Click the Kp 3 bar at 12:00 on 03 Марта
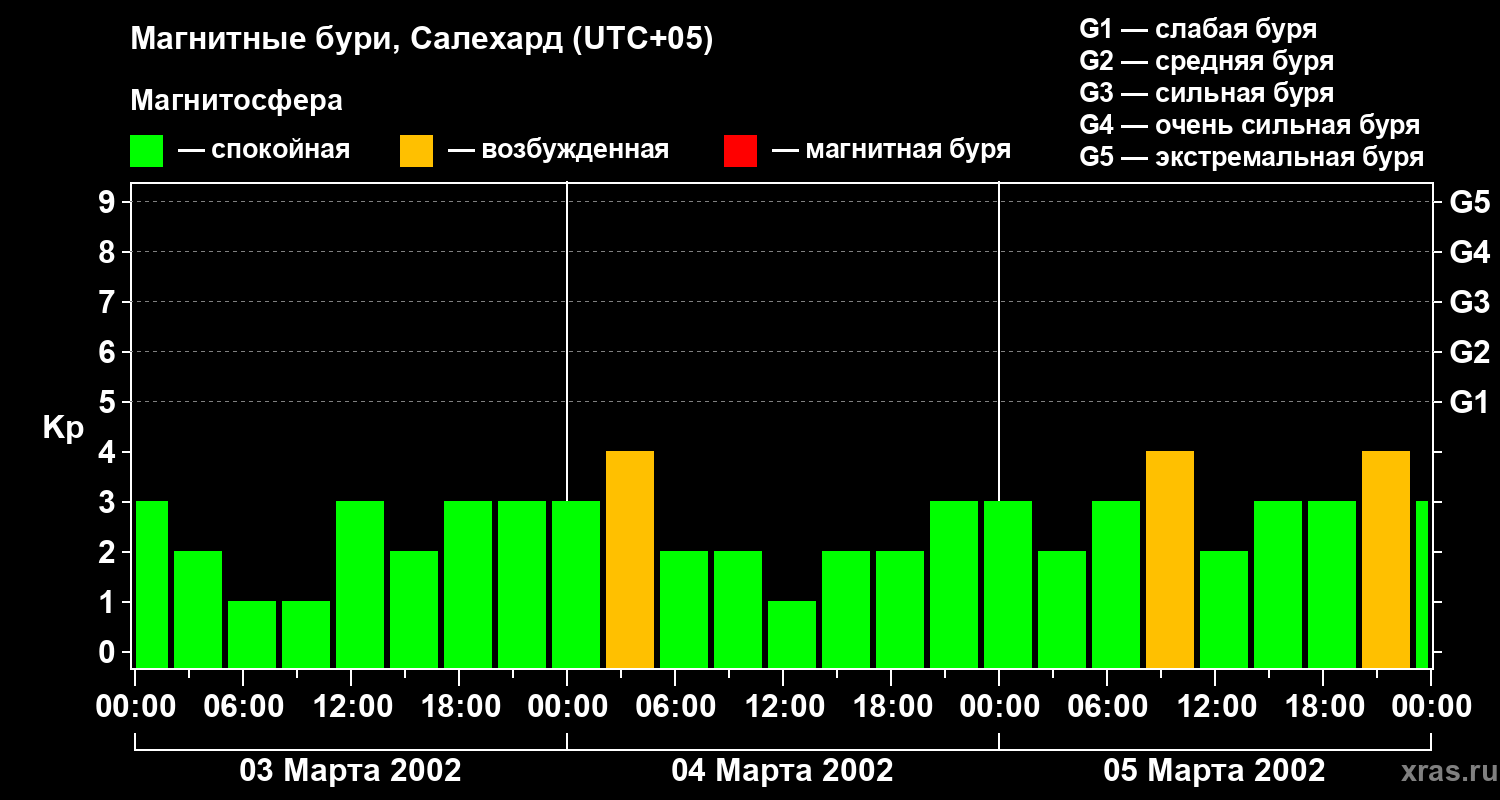 pyautogui.click(x=360, y=584)
